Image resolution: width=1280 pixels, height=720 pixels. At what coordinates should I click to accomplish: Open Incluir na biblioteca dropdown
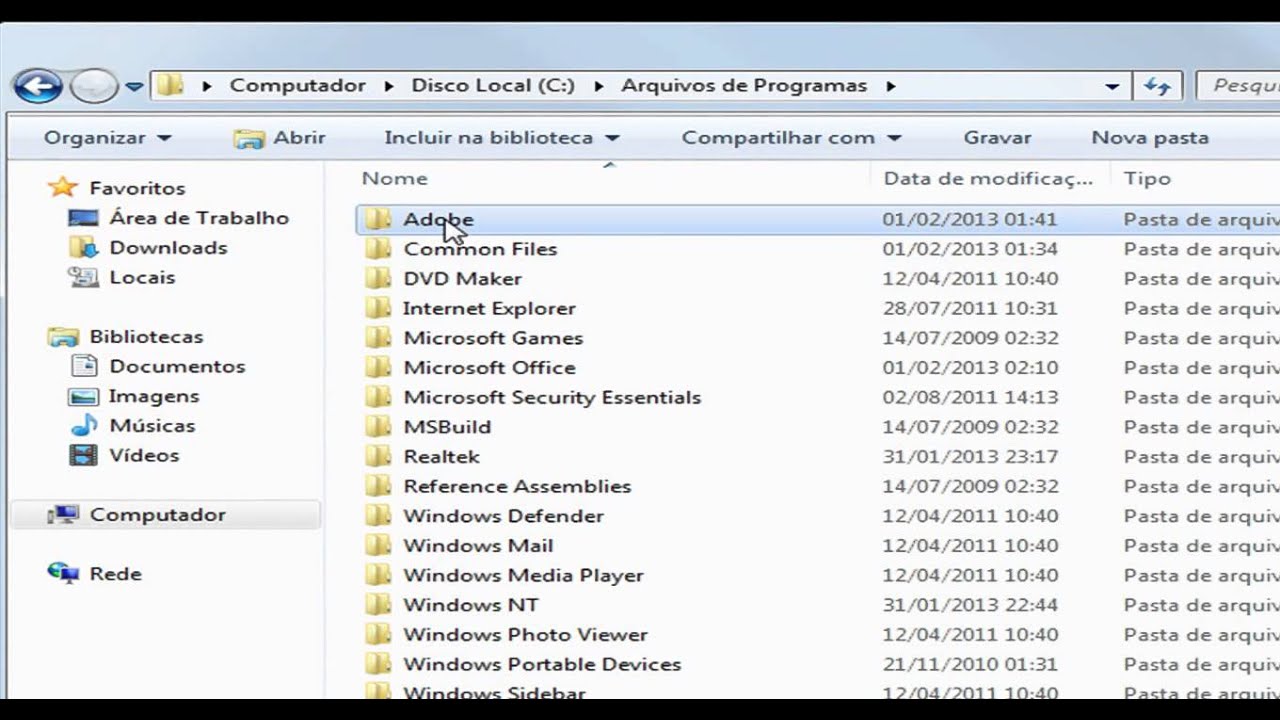(x=502, y=138)
